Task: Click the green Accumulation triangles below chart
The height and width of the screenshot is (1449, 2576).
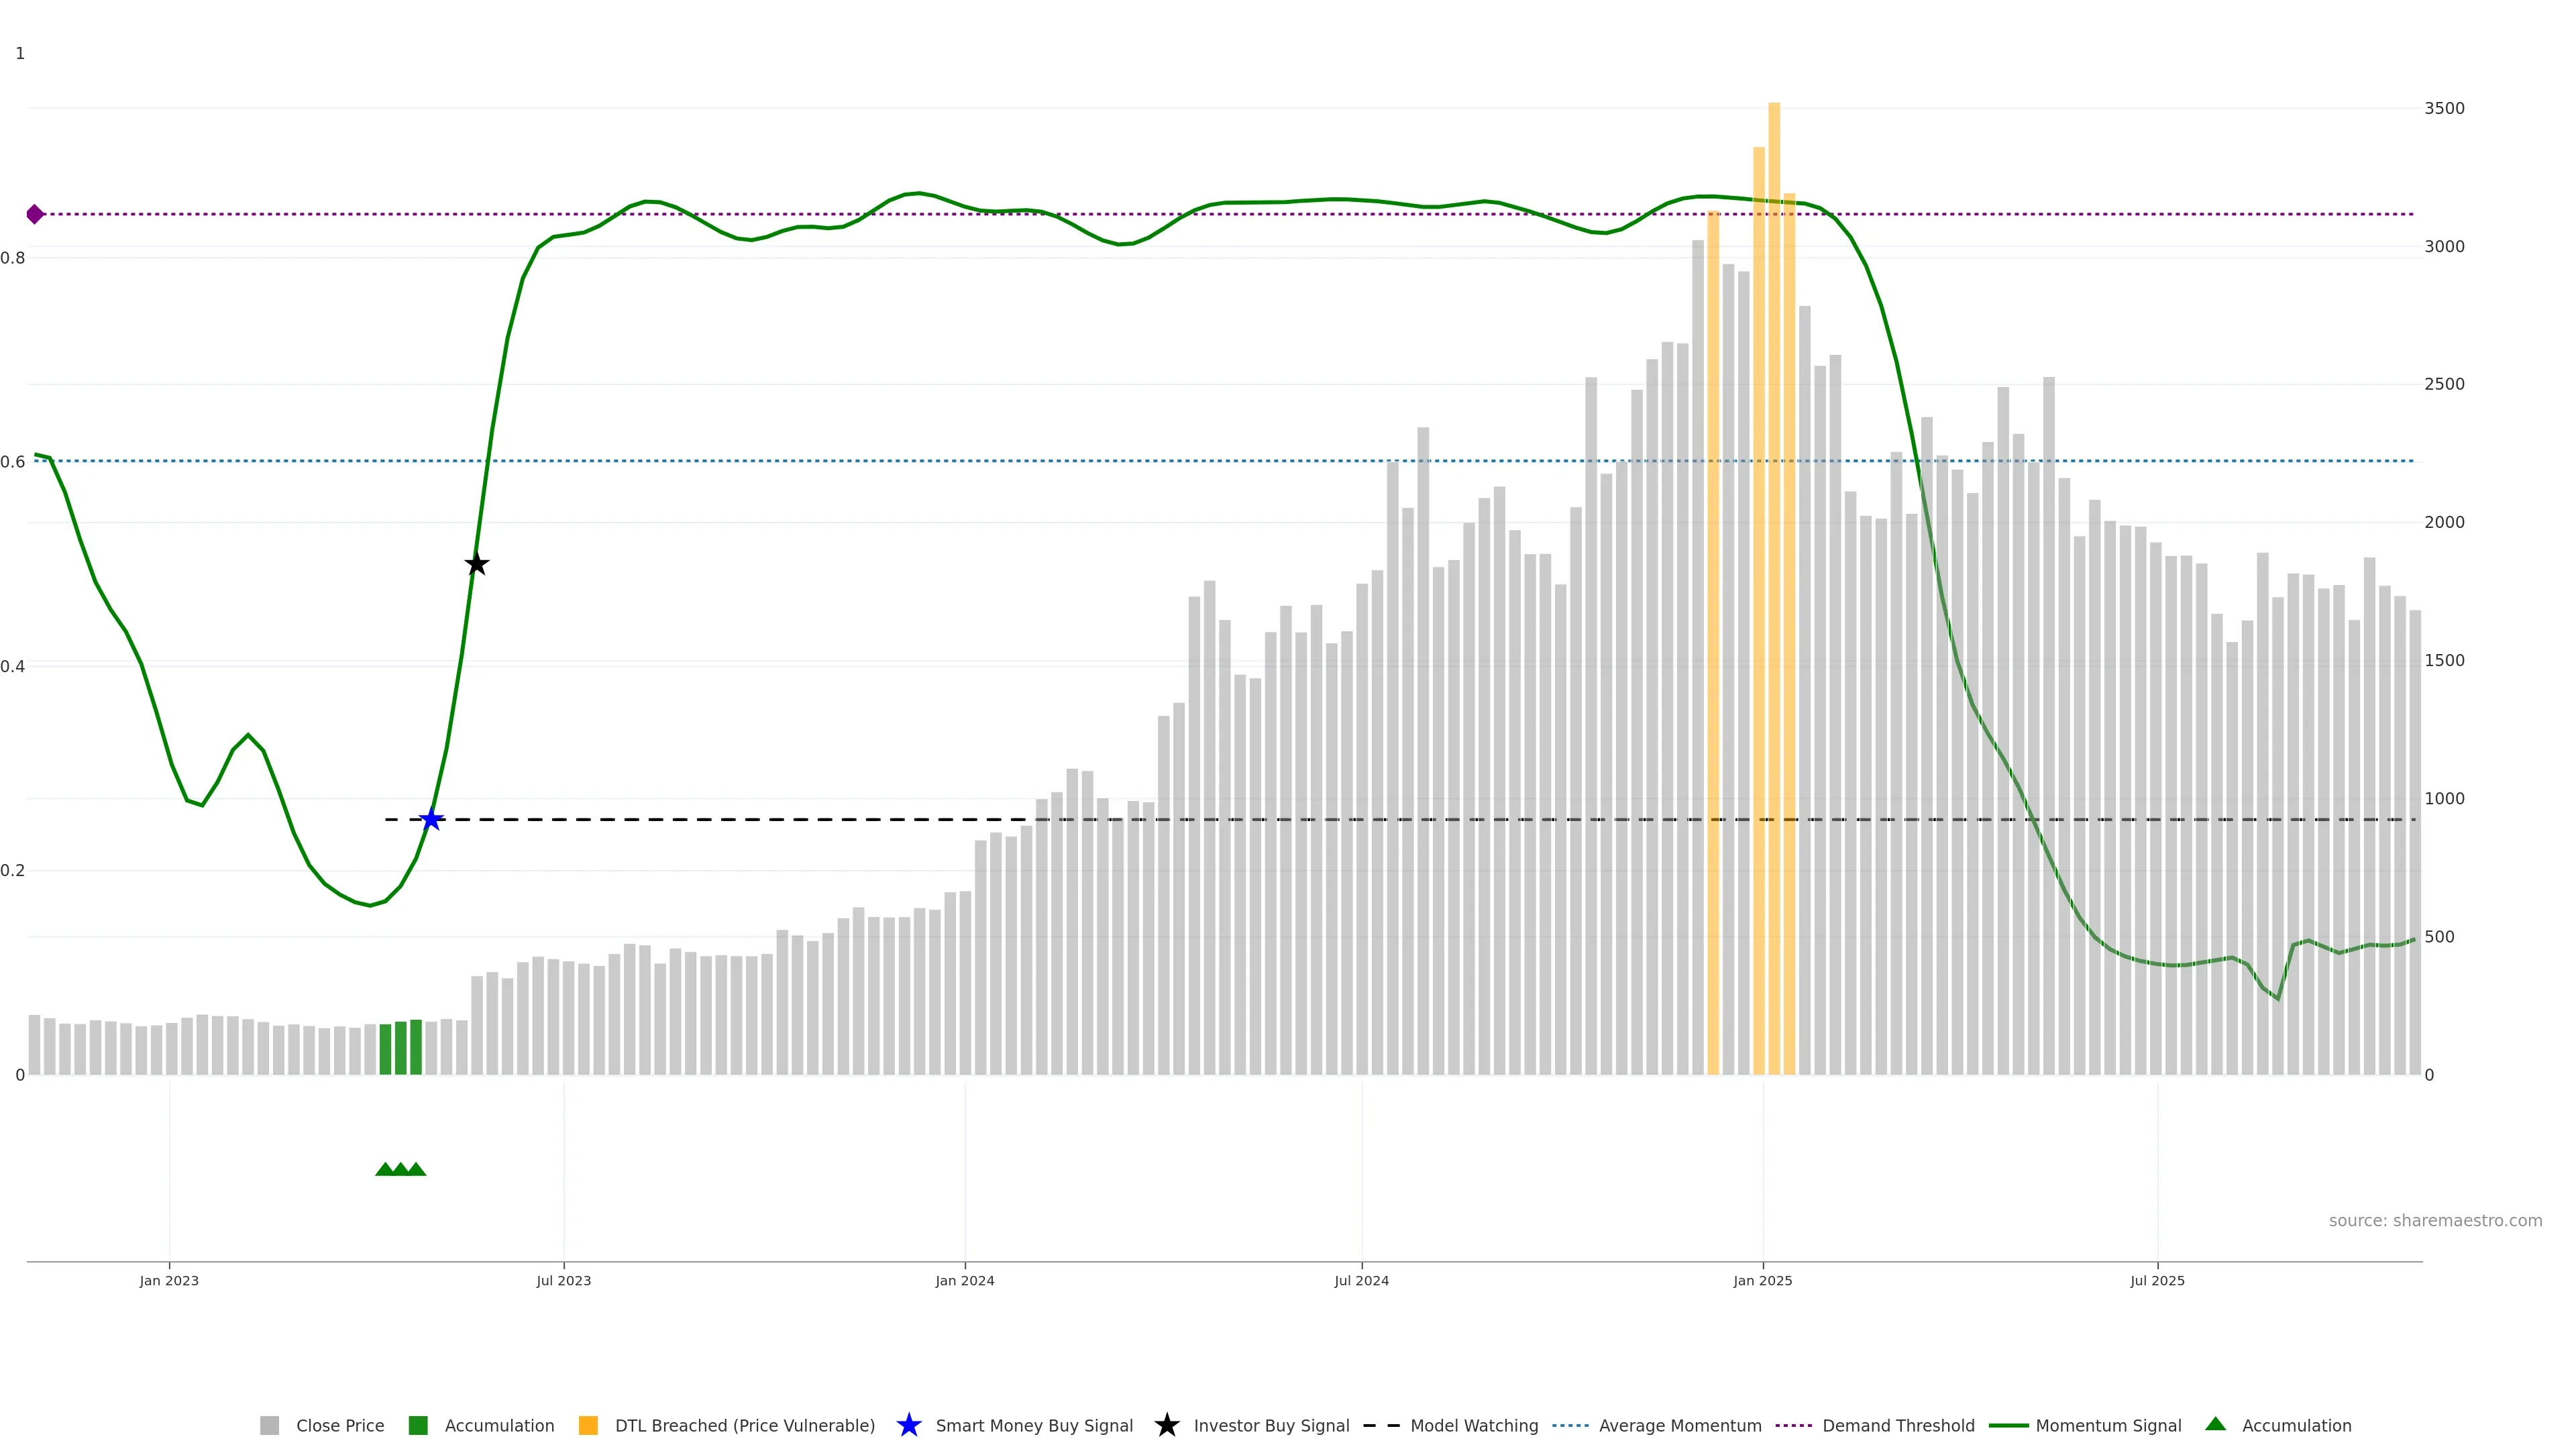Action: pyautogui.click(x=401, y=1169)
